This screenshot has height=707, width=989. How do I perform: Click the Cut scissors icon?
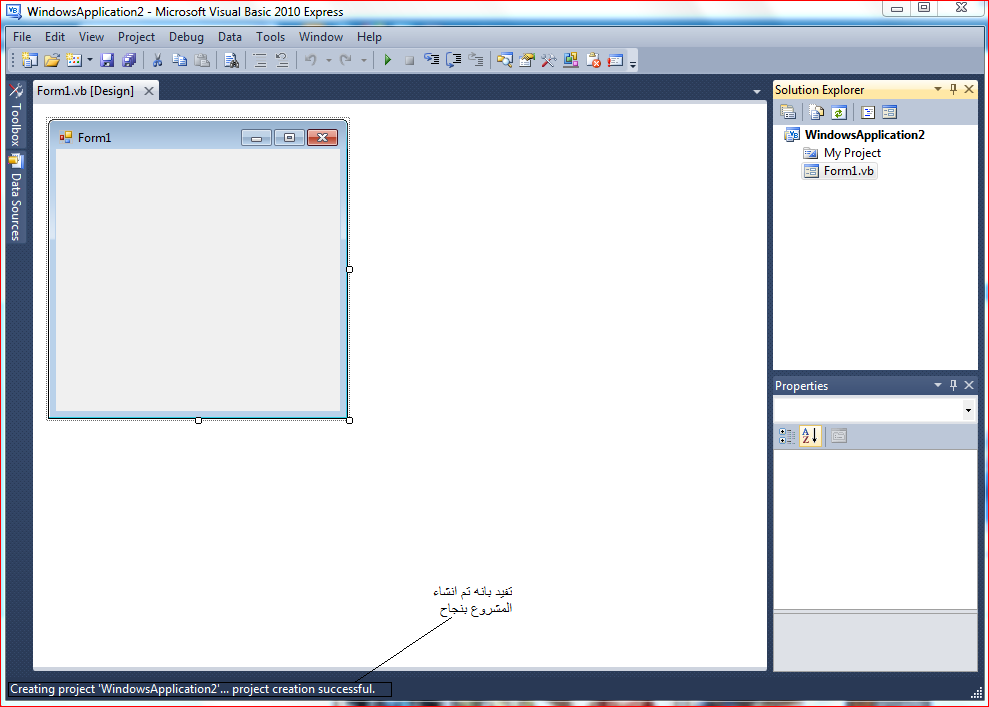(x=158, y=60)
